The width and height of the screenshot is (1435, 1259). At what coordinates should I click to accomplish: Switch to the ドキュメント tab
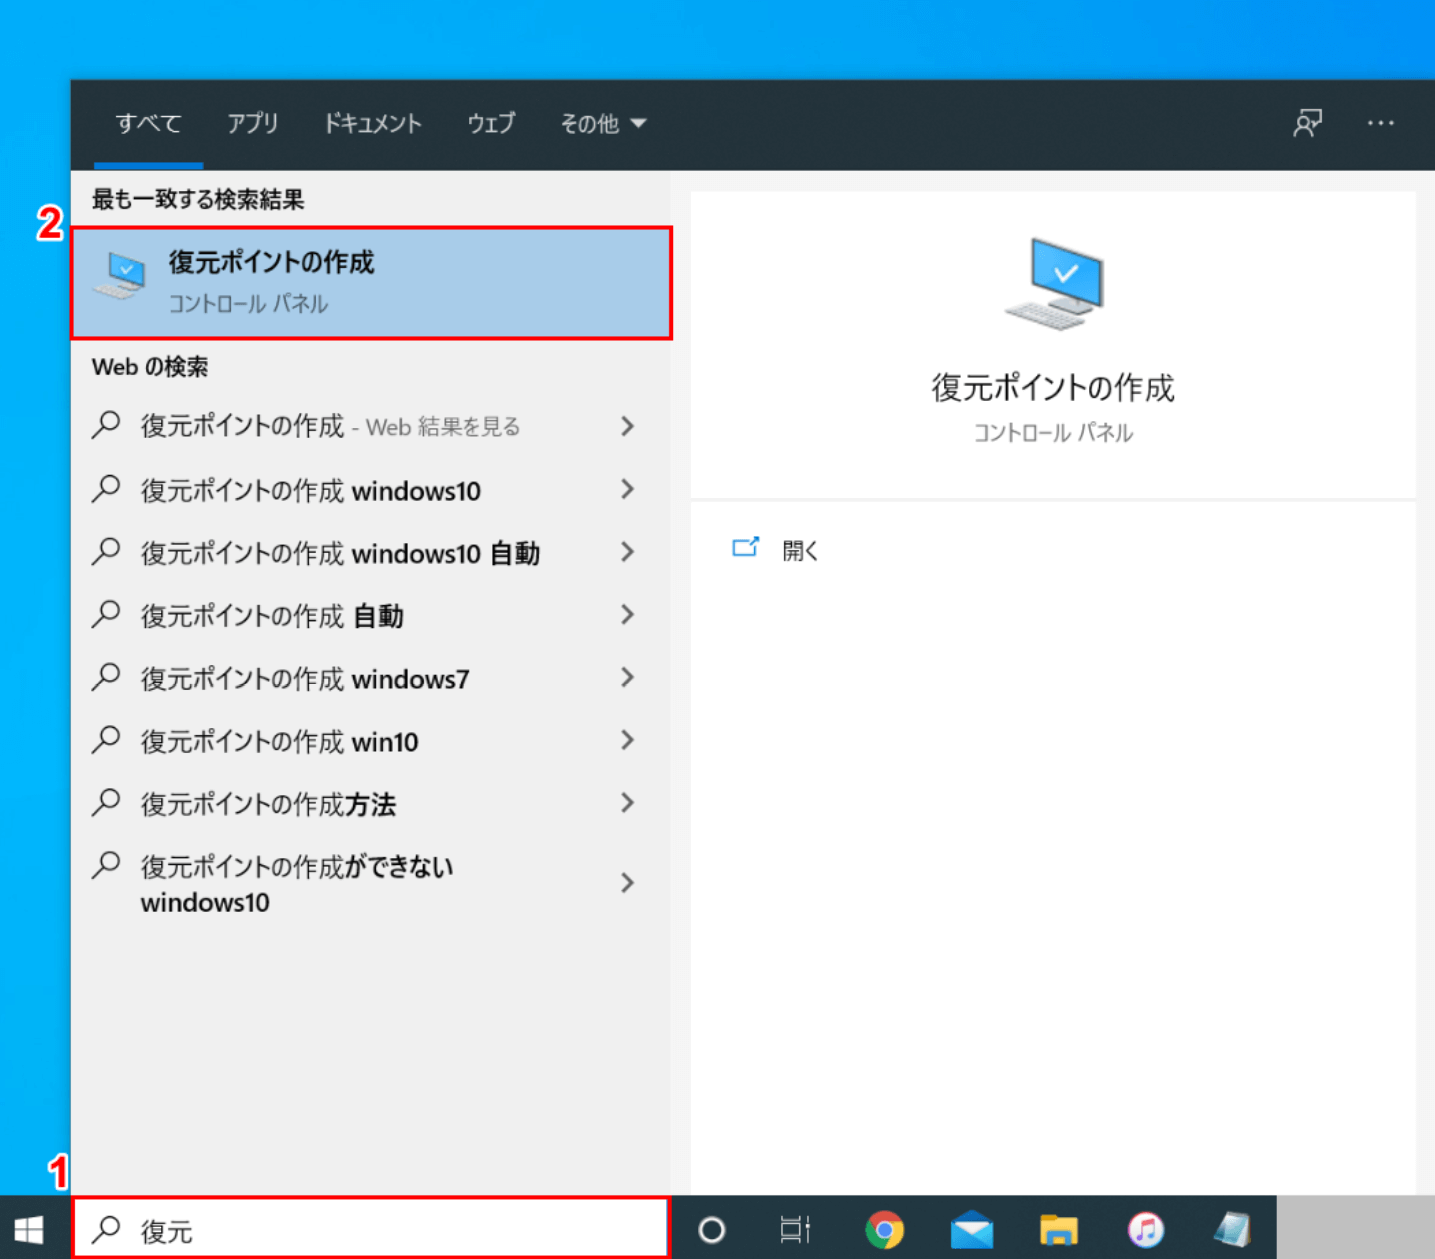[x=372, y=123]
